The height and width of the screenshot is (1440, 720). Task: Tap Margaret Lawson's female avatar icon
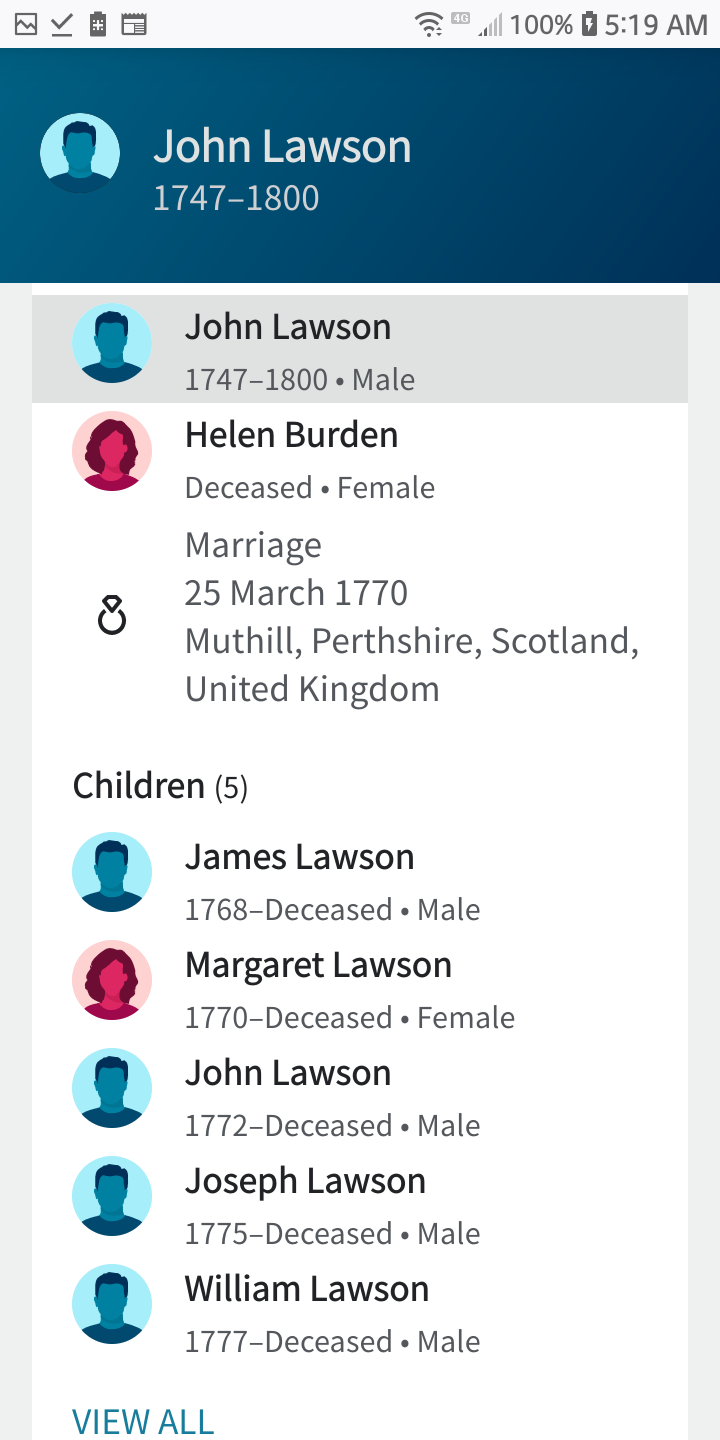112,980
